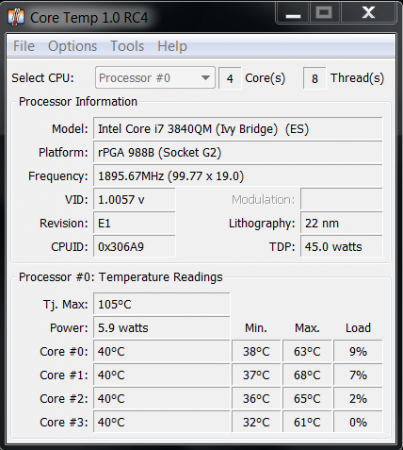Click Core #1 maximum temperature 68°C
The height and width of the screenshot is (450, 403).
tap(307, 375)
